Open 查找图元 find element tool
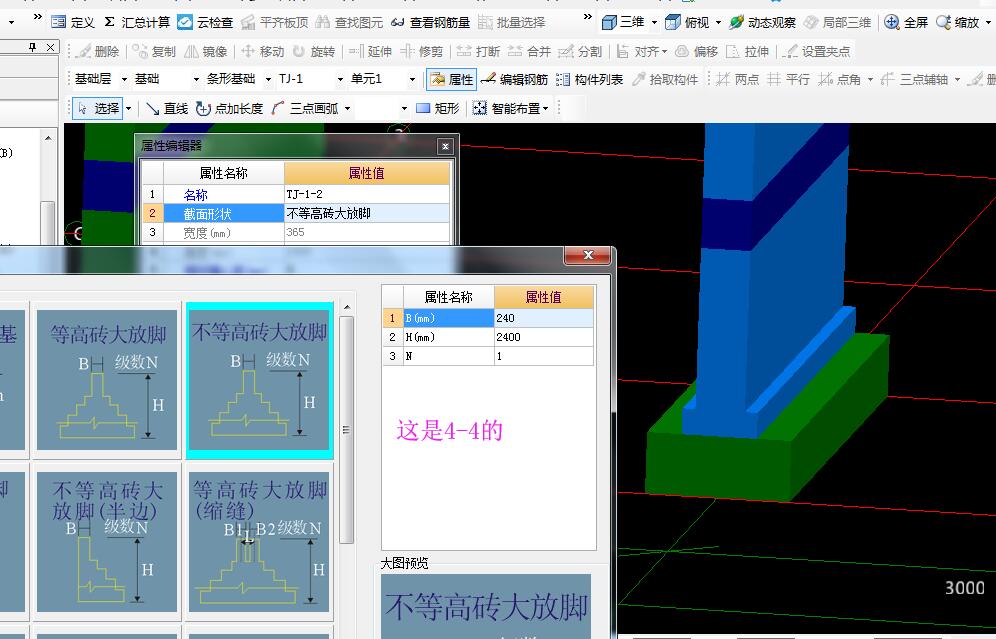 pos(349,22)
